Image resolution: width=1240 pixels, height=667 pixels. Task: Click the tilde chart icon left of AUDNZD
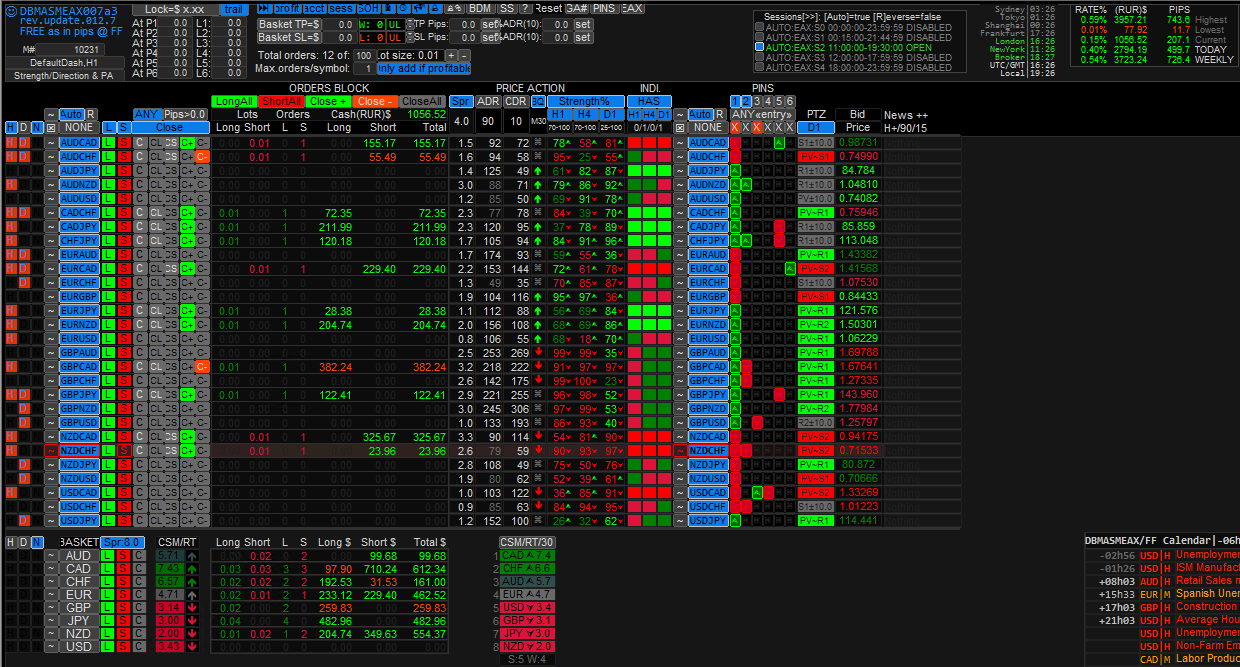pos(51,185)
